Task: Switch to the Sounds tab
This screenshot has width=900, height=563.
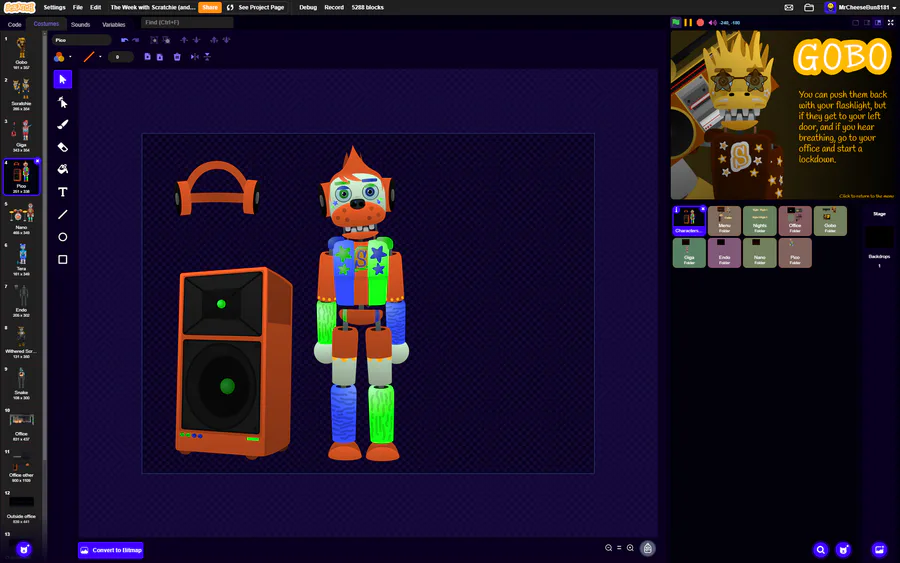Action: pos(80,25)
